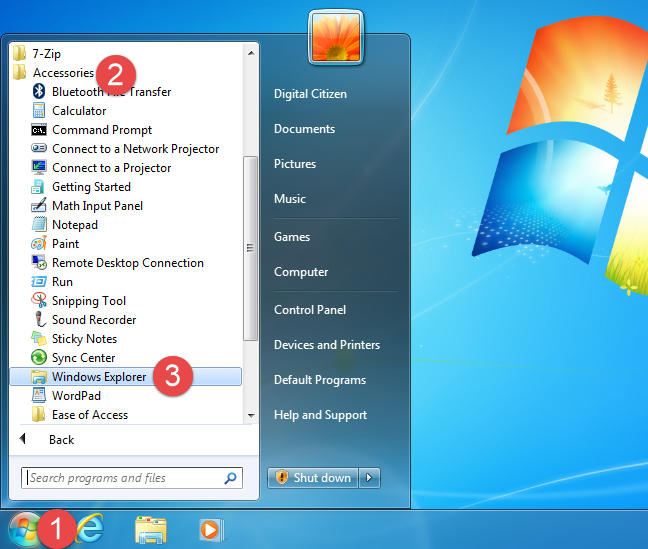Open the Command Prompt icon

(39, 130)
